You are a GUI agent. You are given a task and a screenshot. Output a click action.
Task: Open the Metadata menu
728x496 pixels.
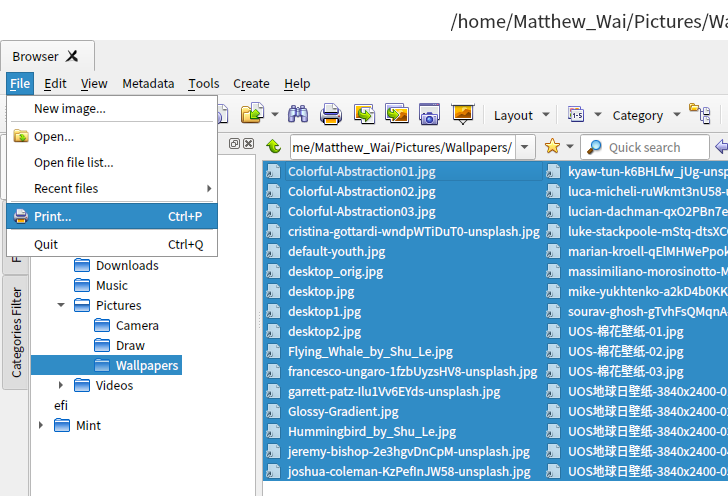point(148,84)
